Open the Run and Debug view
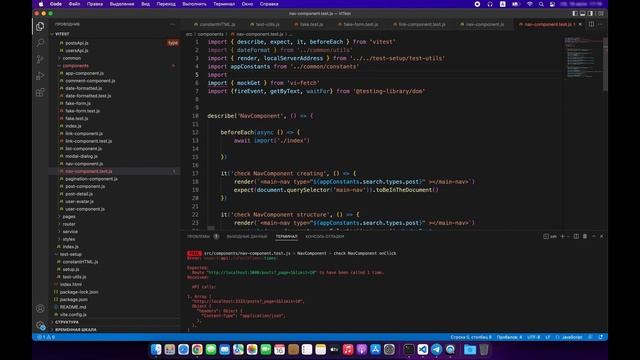 pyautogui.click(x=40, y=76)
